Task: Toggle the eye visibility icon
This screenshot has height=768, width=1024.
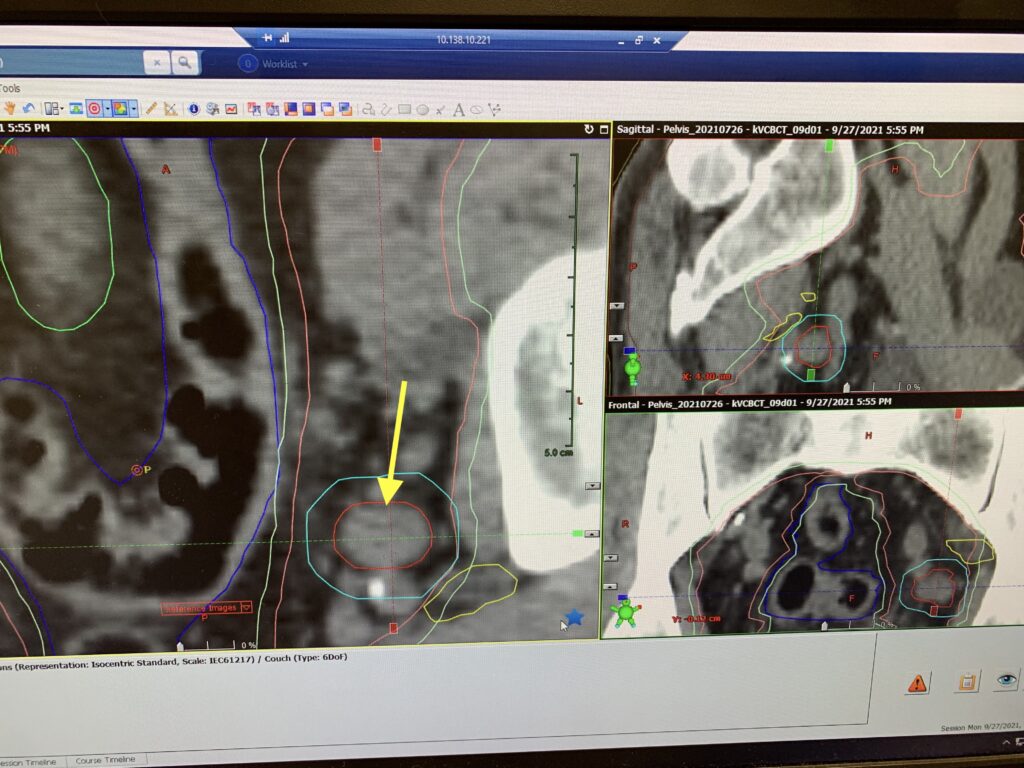Action: click(x=1006, y=680)
